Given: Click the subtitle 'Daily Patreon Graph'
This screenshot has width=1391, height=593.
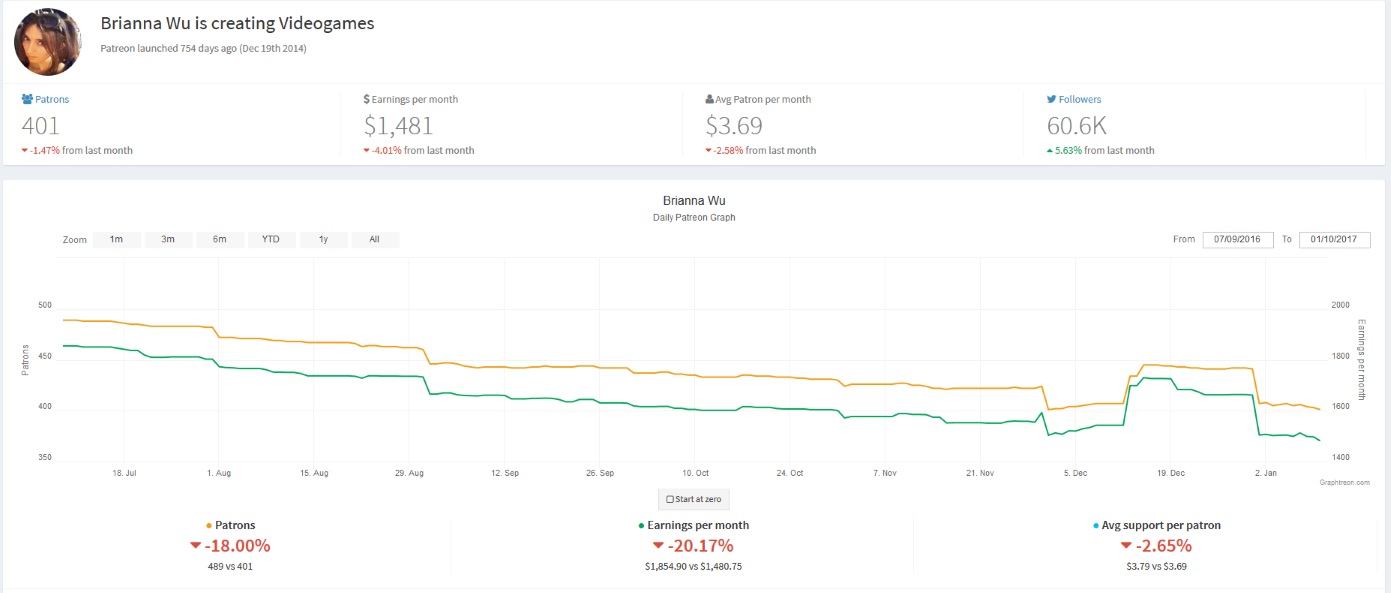Looking at the screenshot, I should 694,218.
